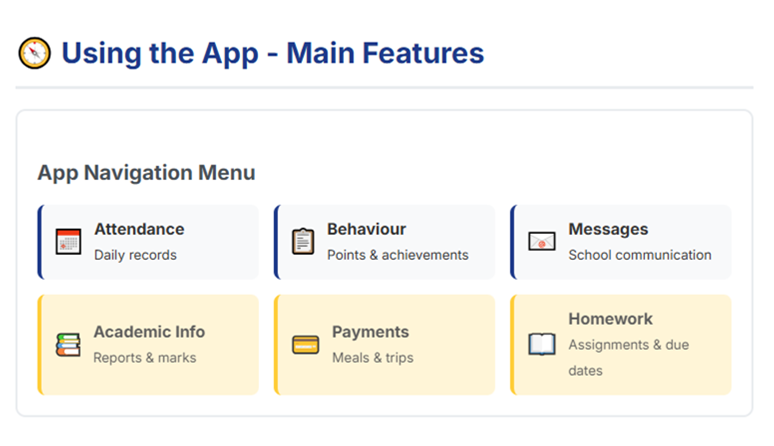Viewport: 774px width, 446px height.
Task: Select the Messages menu title
Action: pyautogui.click(x=608, y=229)
